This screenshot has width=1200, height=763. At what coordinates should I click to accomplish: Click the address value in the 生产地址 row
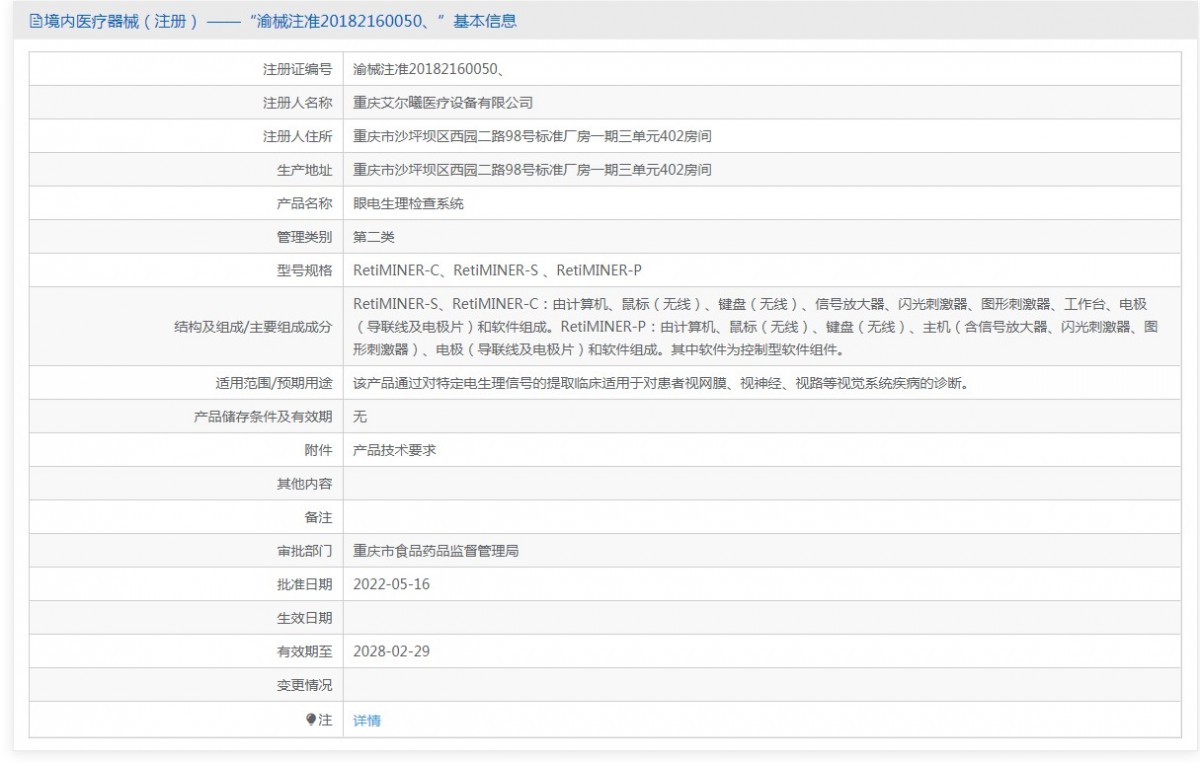coord(532,170)
